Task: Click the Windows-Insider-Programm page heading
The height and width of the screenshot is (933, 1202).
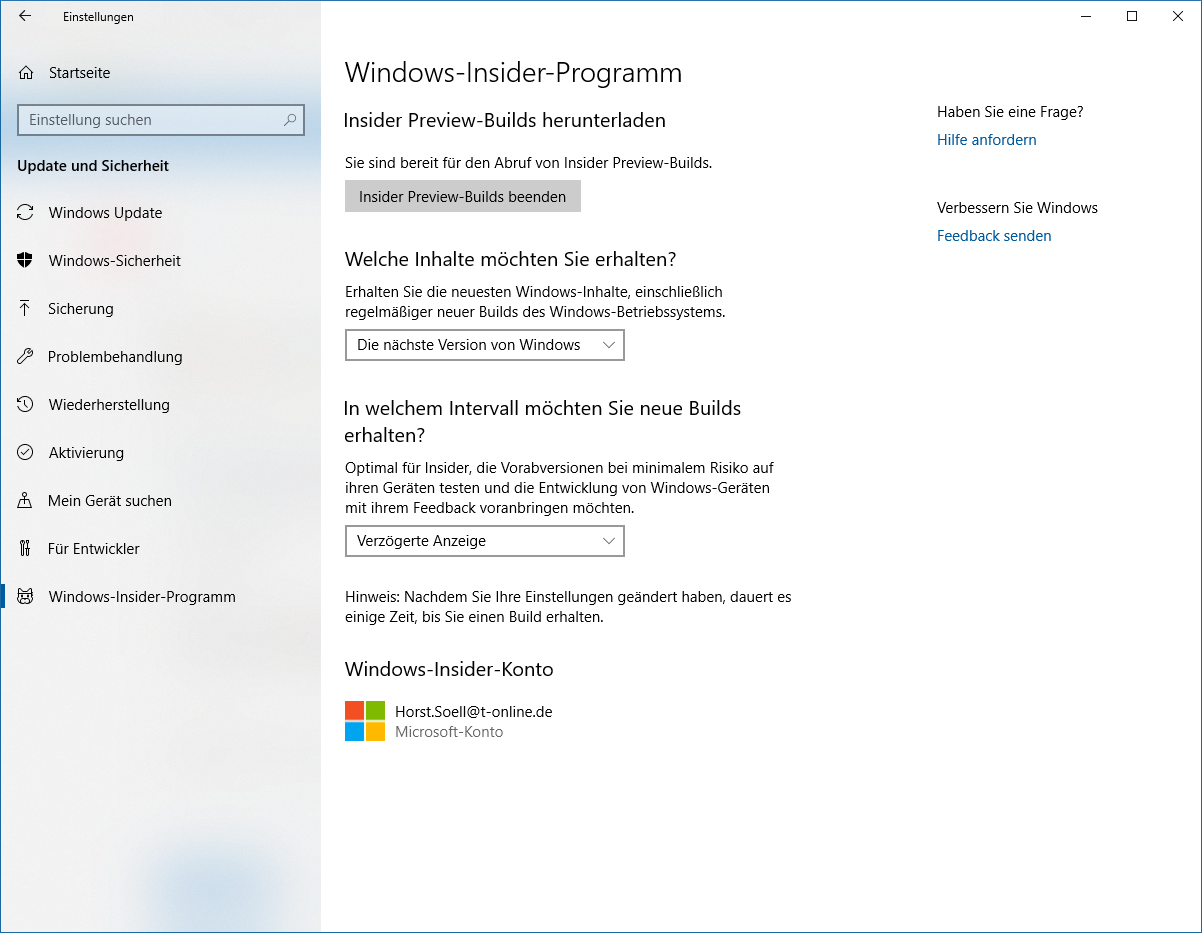Action: [513, 73]
